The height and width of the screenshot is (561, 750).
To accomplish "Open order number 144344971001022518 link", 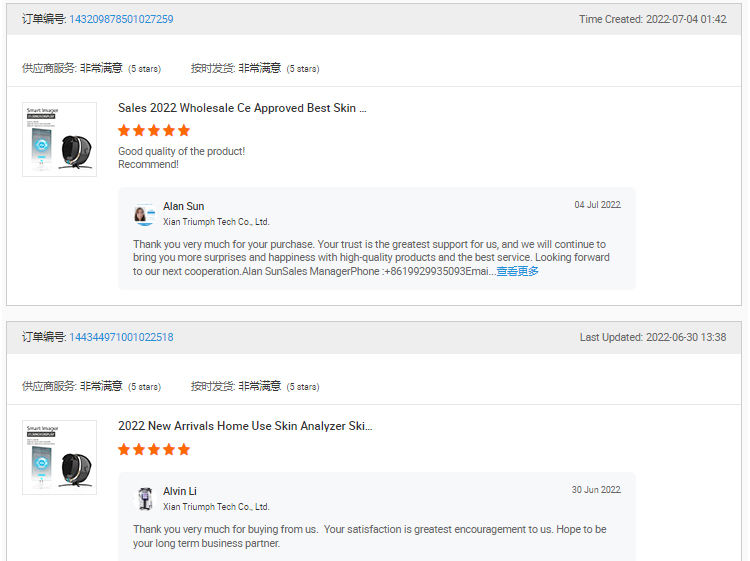I will [x=121, y=337].
